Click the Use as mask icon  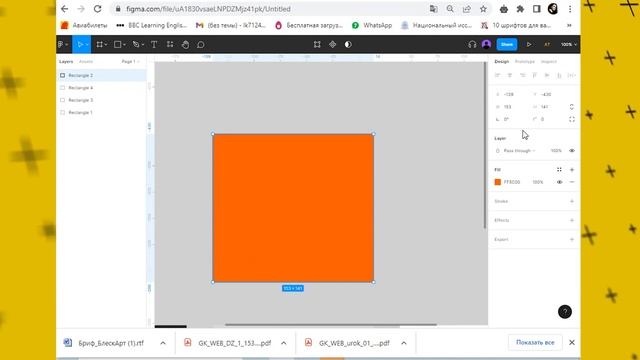pos(348,44)
